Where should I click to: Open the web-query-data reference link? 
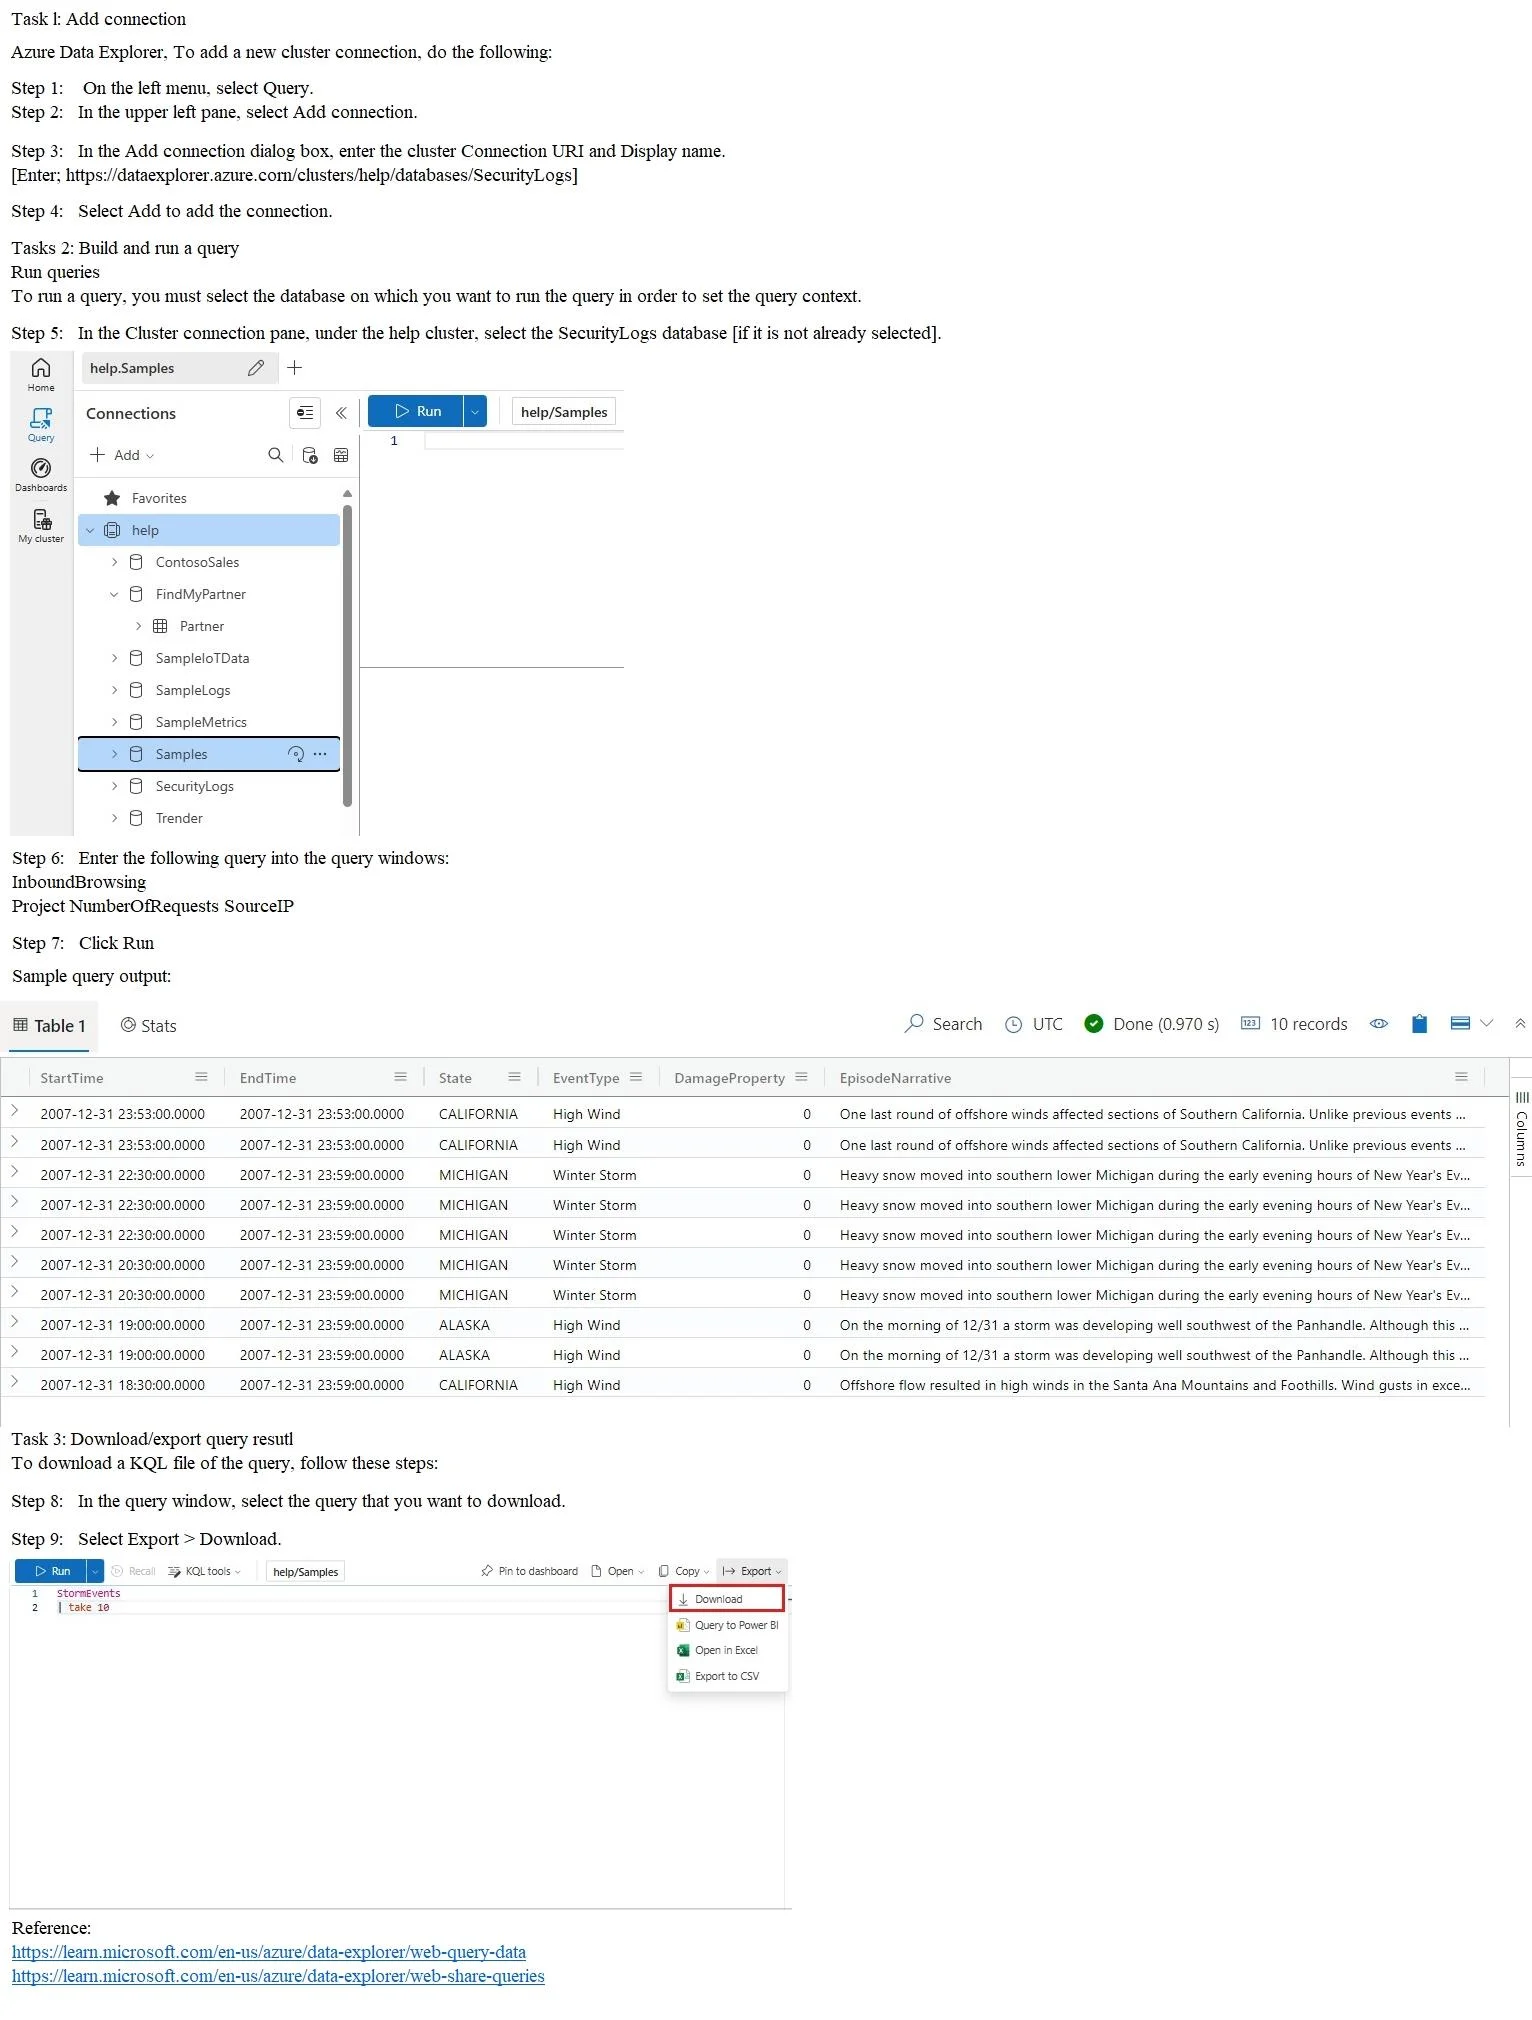coord(268,1952)
